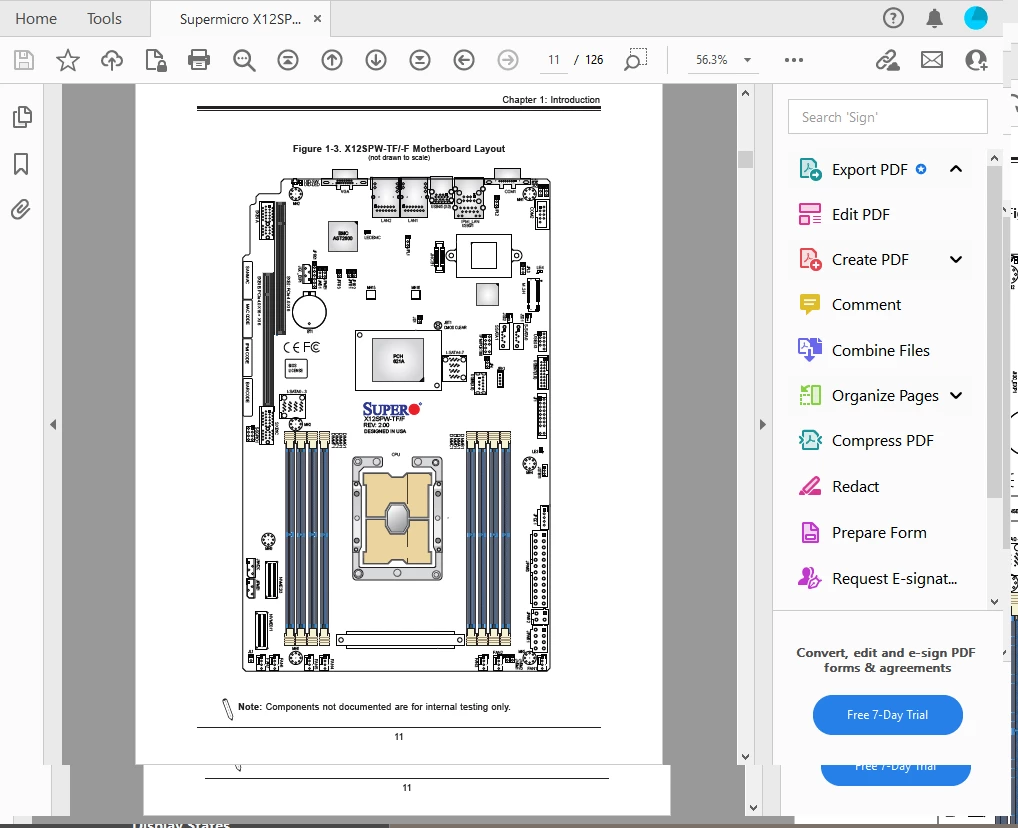Click the share with others person icon
Image resolution: width=1018 pixels, height=828 pixels.
point(976,60)
